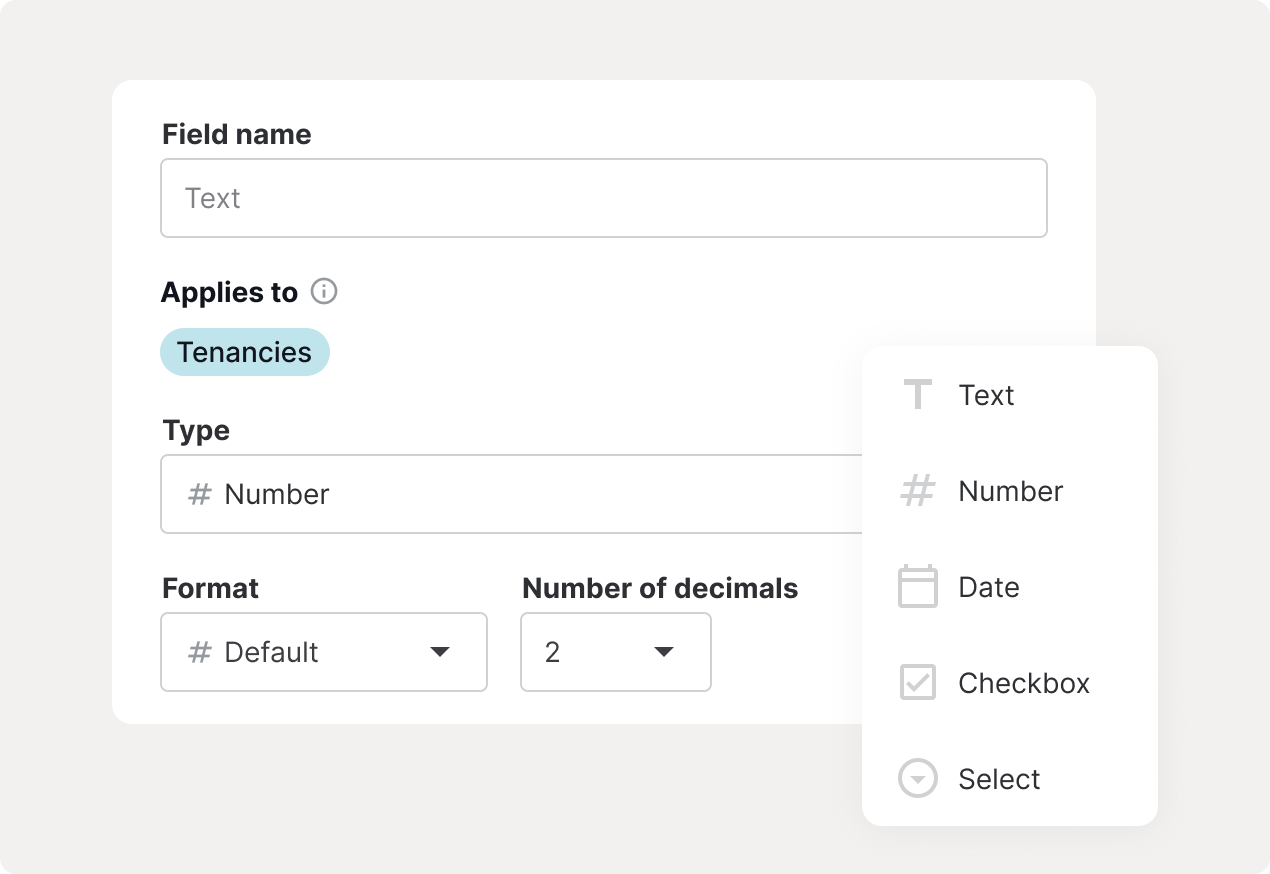
Task: Click the circled arrow Select icon
Action: point(917,779)
